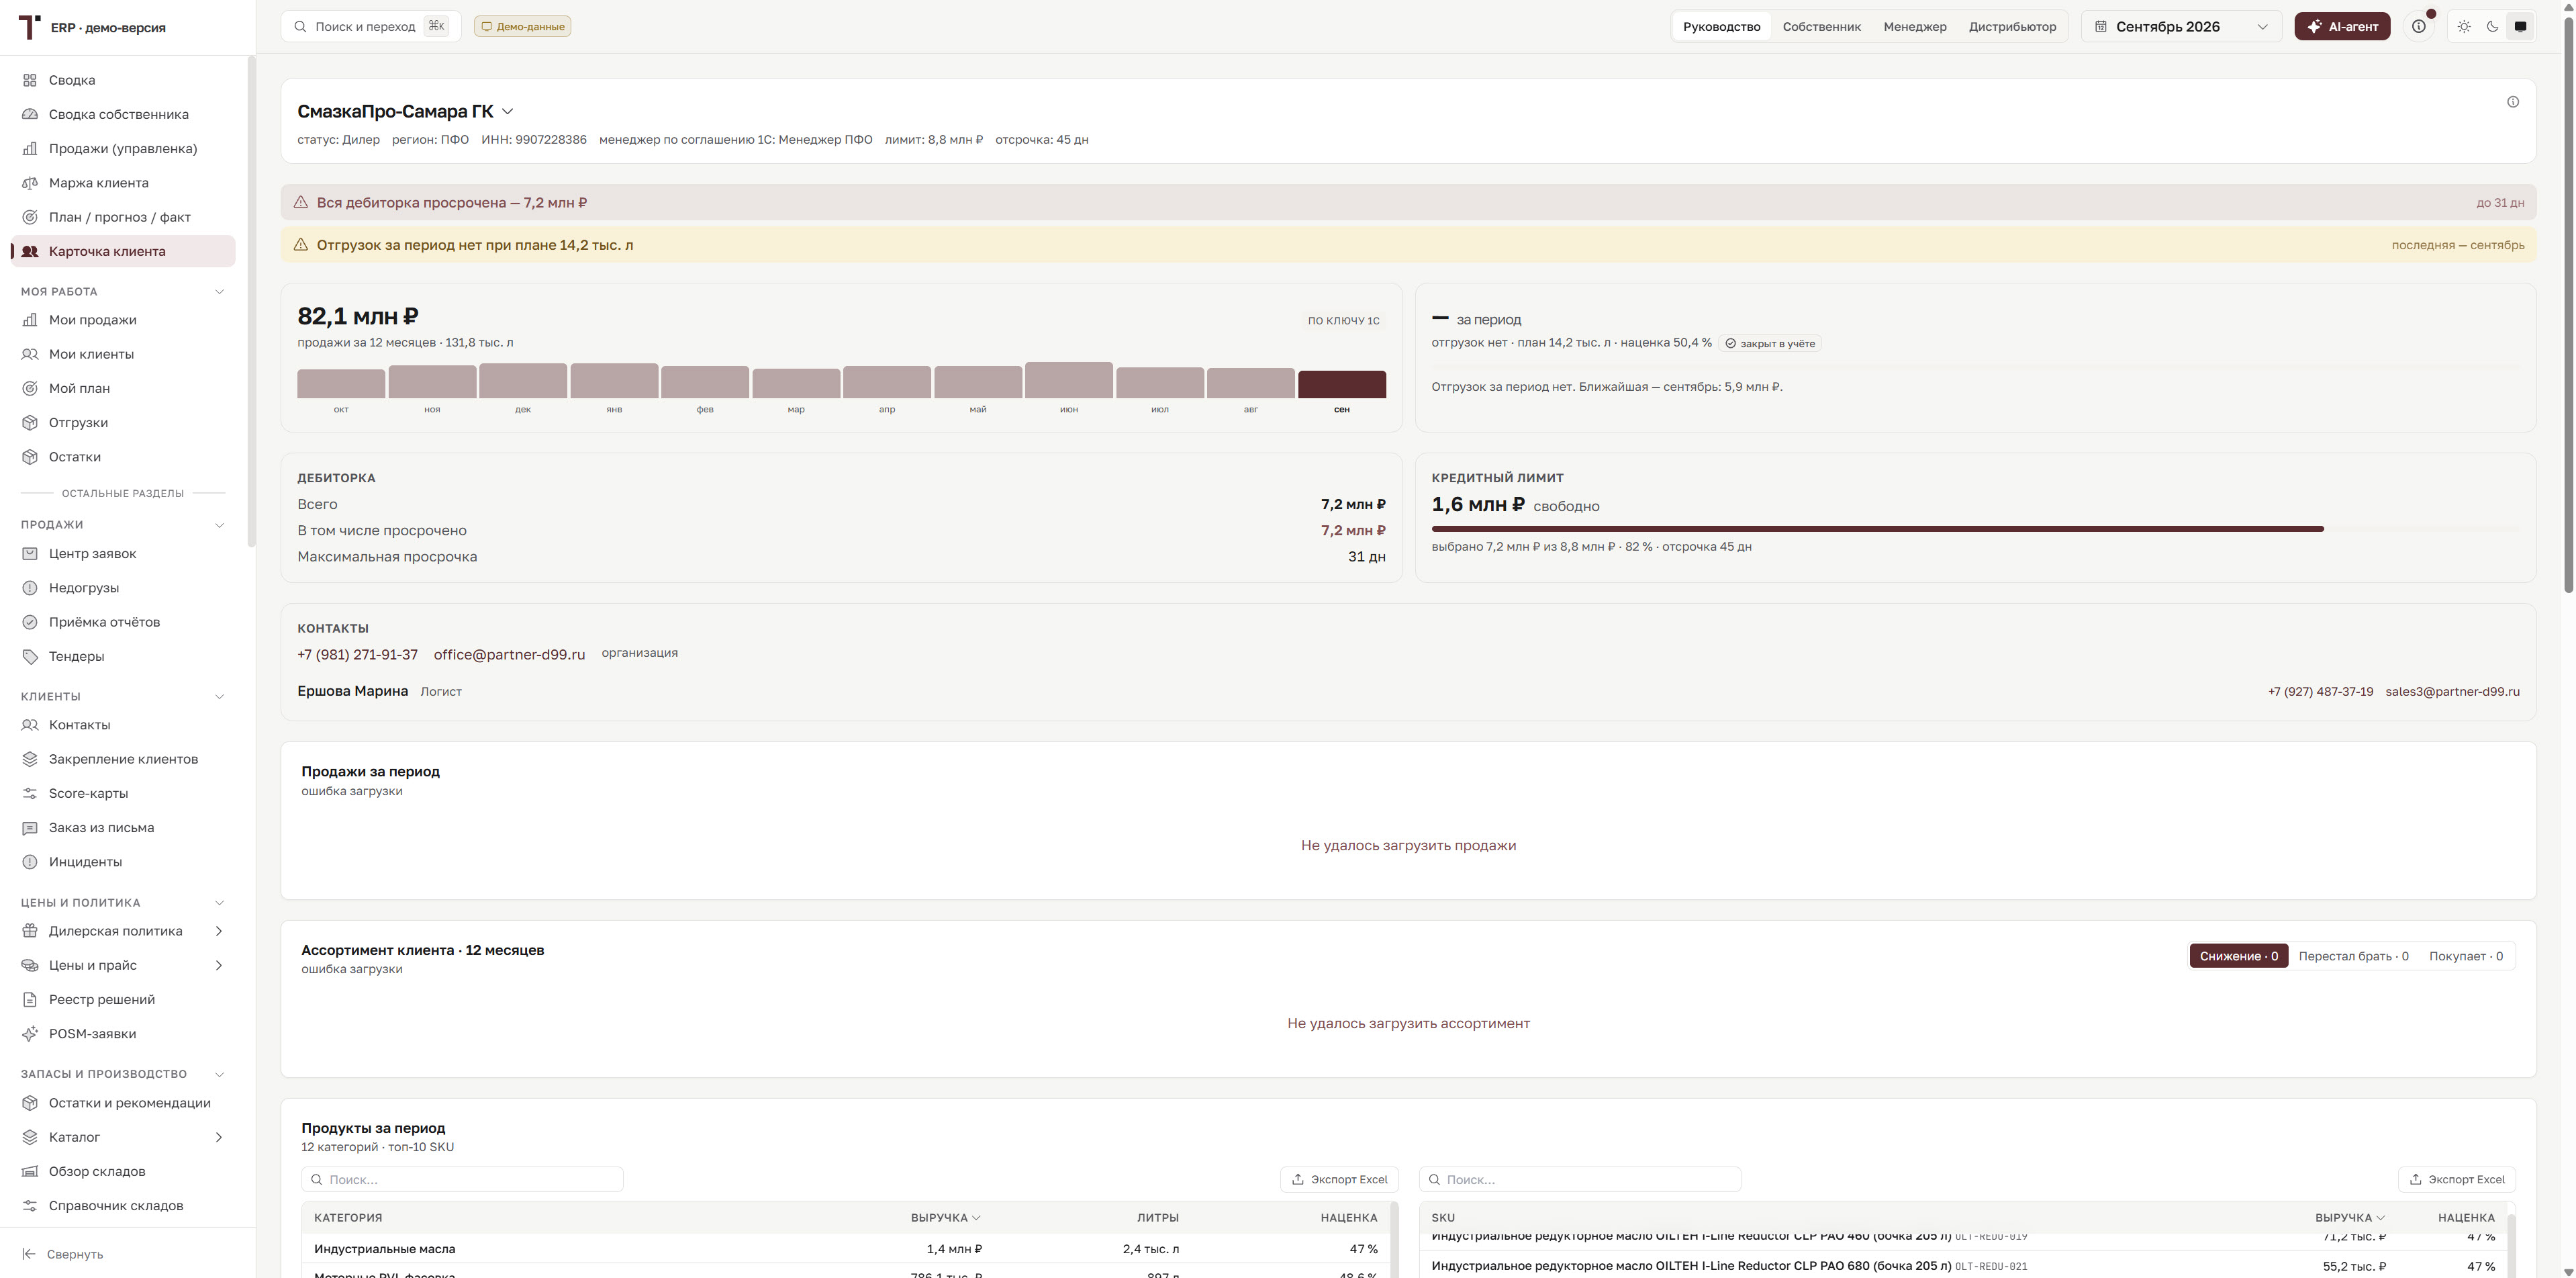Expand the Каталог submenu arrow
Viewport: 2576px width, 1278px height.
(219, 1137)
